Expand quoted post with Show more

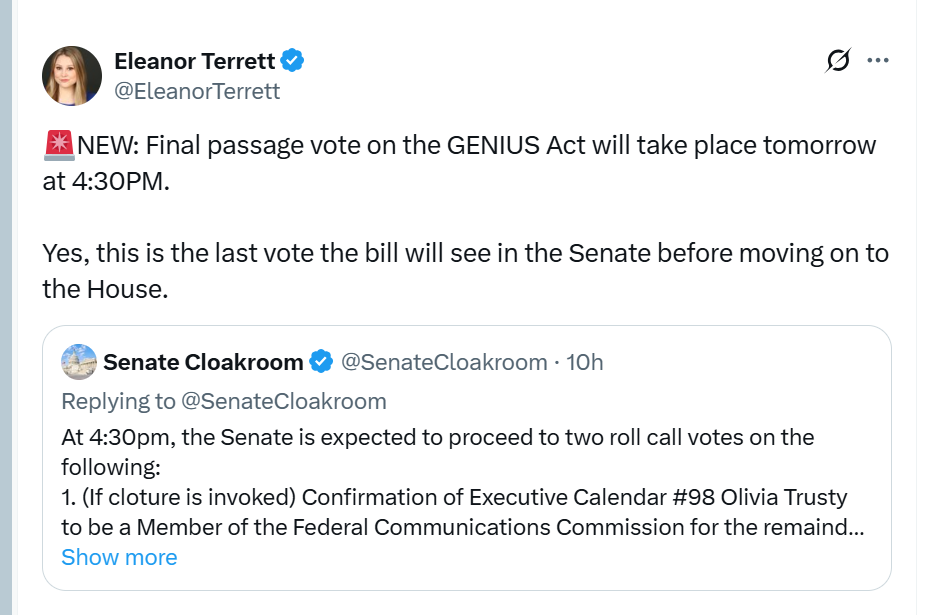[x=119, y=557]
